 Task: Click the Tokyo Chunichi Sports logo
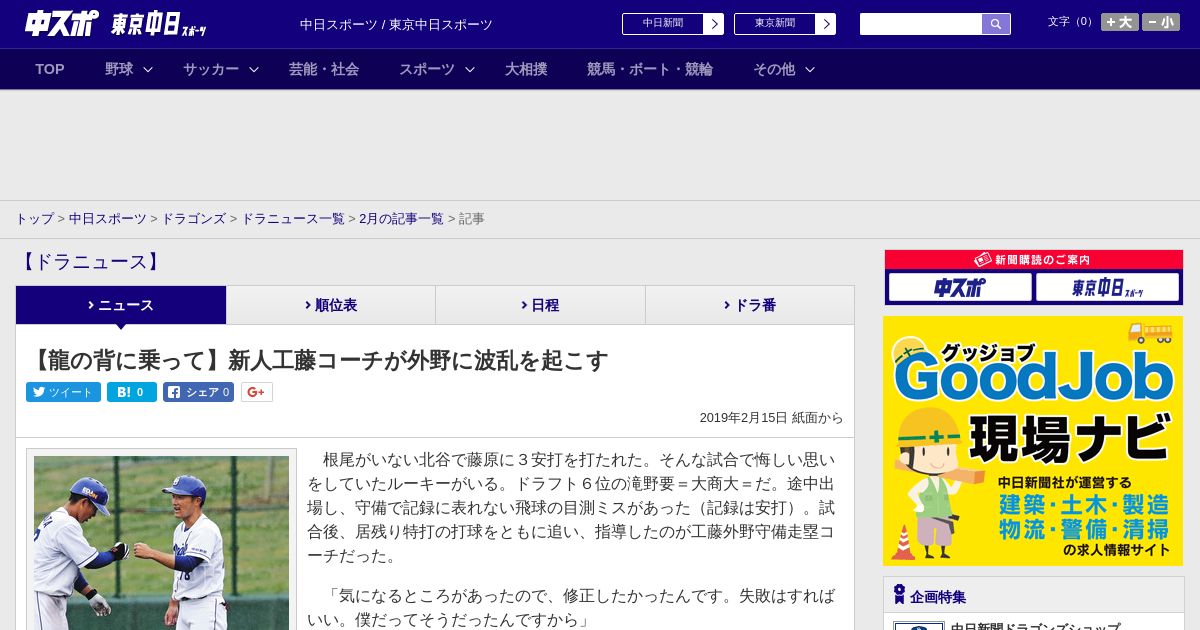click(159, 24)
